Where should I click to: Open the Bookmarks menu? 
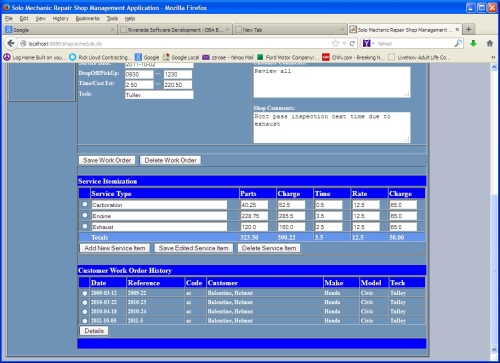point(88,18)
